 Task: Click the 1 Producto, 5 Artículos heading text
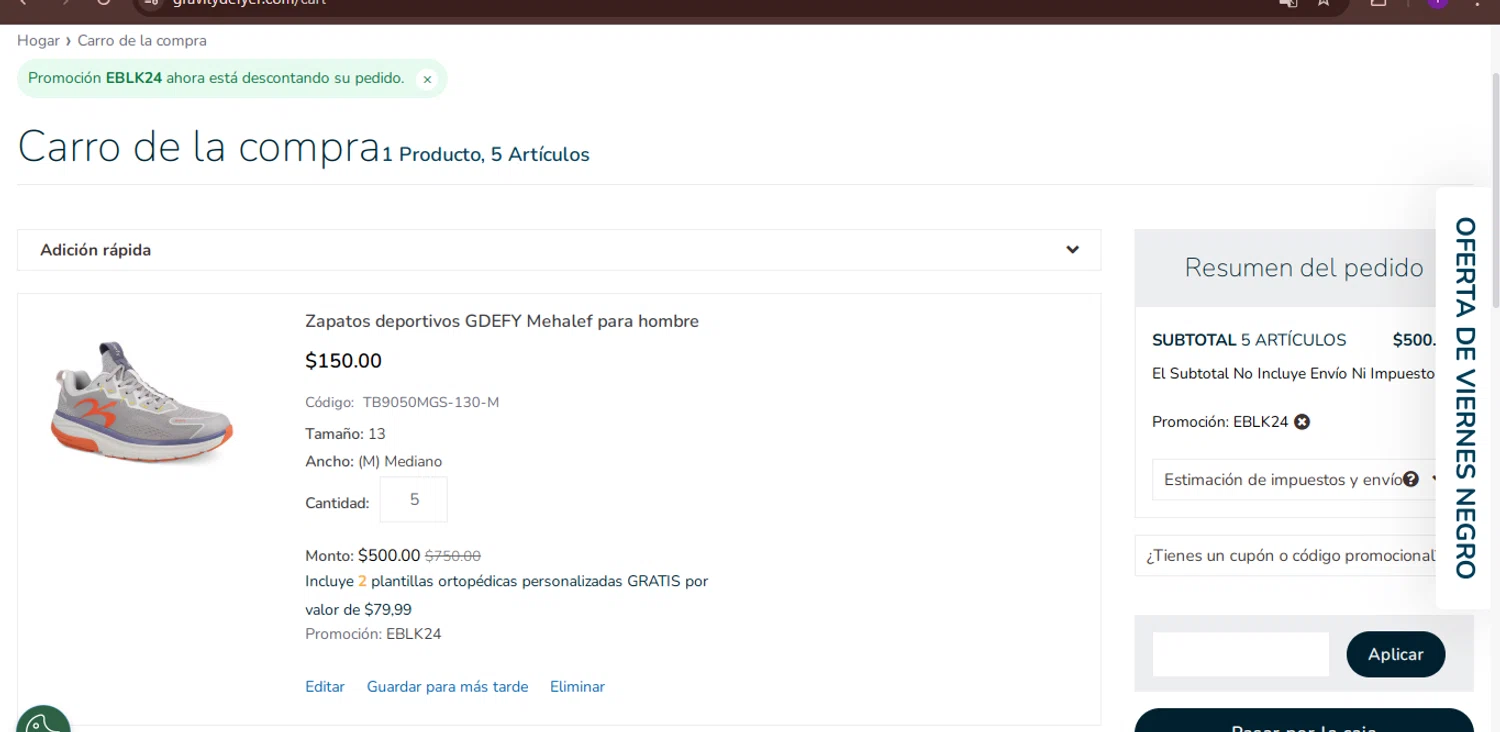coord(486,155)
